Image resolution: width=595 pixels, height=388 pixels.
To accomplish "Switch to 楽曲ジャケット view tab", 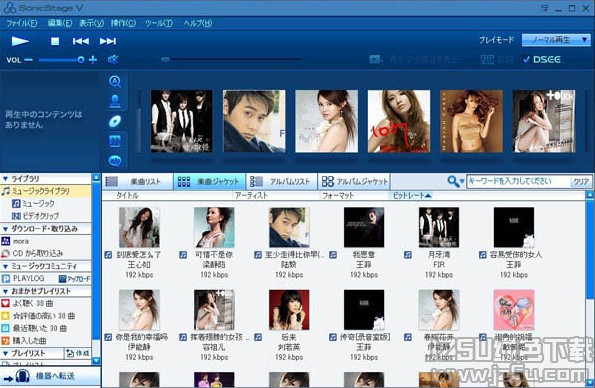I will [x=209, y=182].
